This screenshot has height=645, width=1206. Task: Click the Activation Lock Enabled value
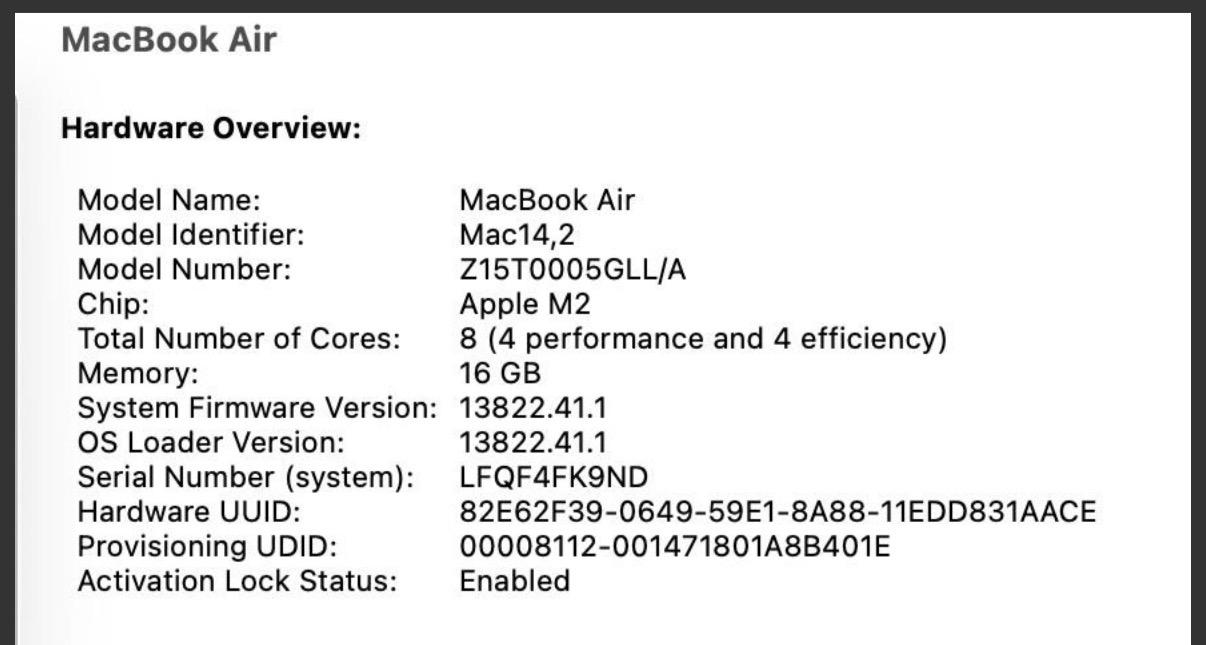click(514, 582)
